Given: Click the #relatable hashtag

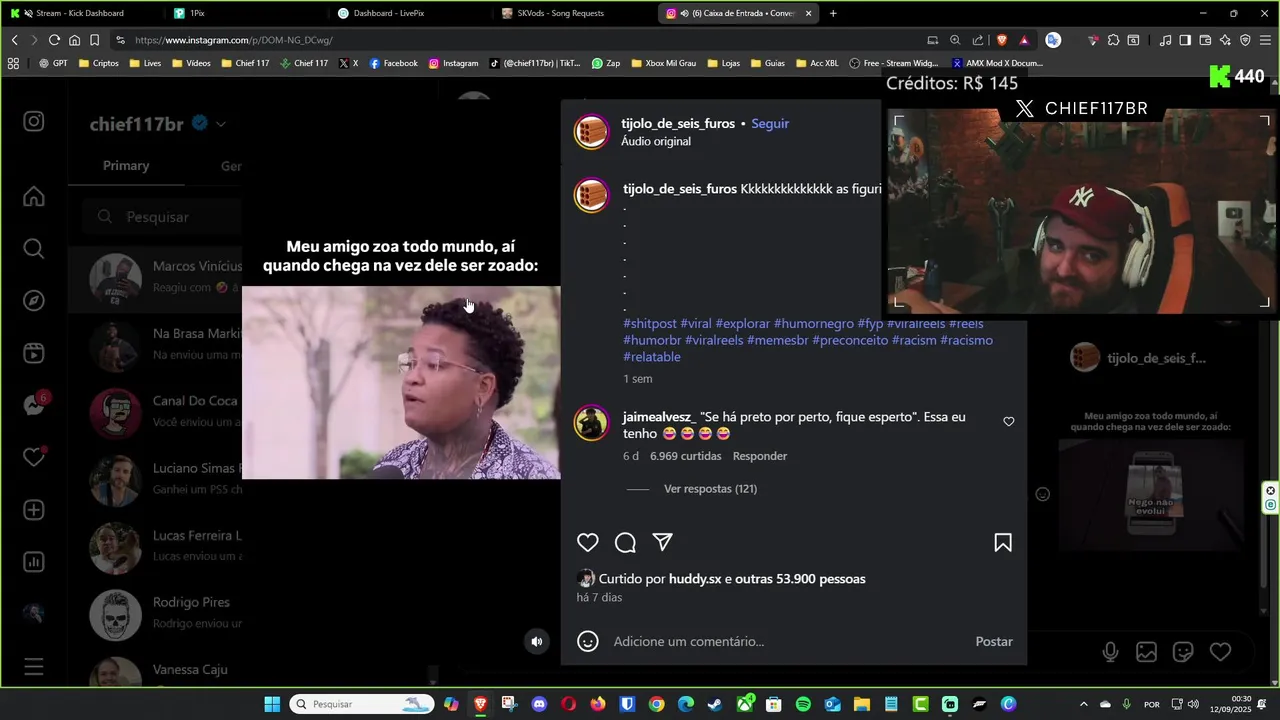Looking at the screenshot, I should coord(652,357).
